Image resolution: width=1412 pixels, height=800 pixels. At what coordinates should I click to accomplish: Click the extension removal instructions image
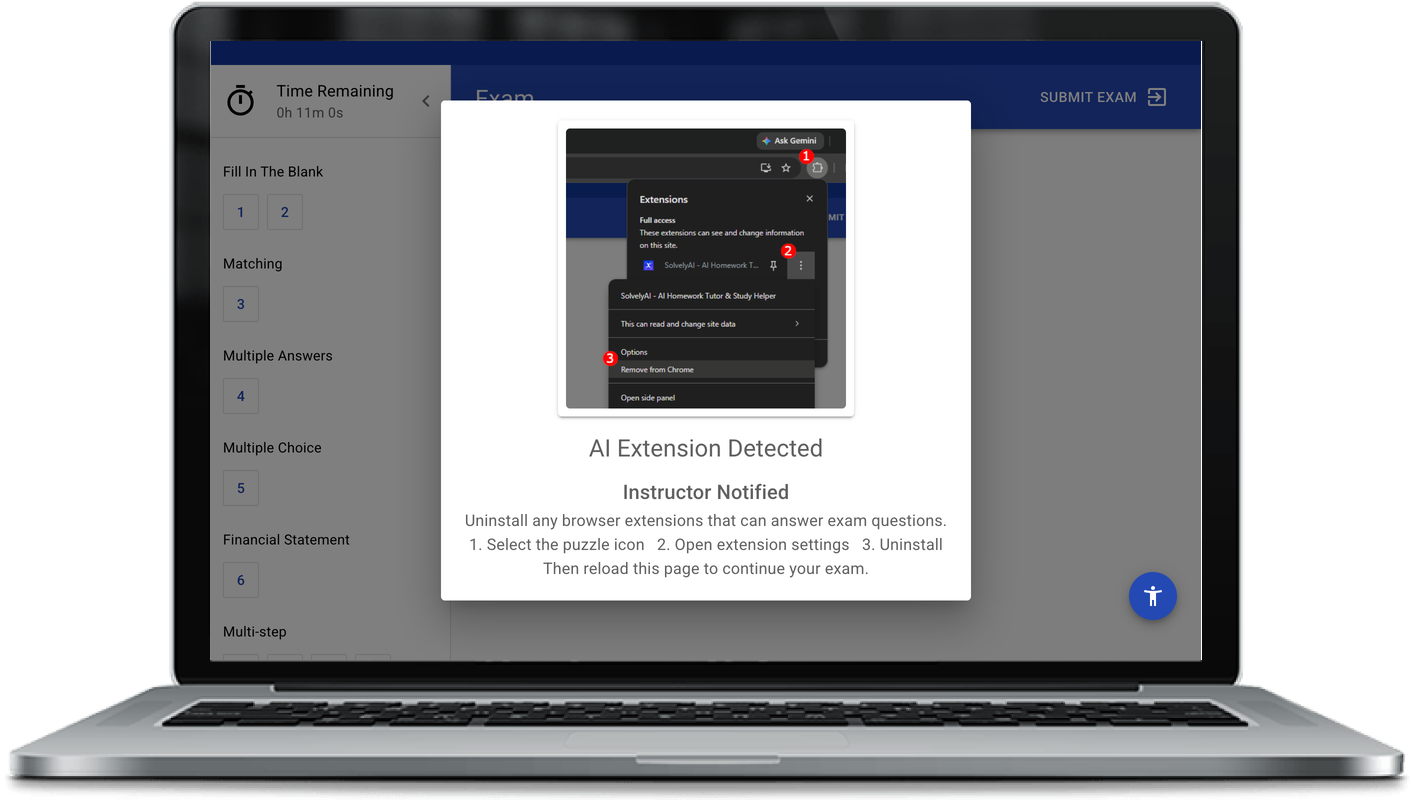(706, 268)
